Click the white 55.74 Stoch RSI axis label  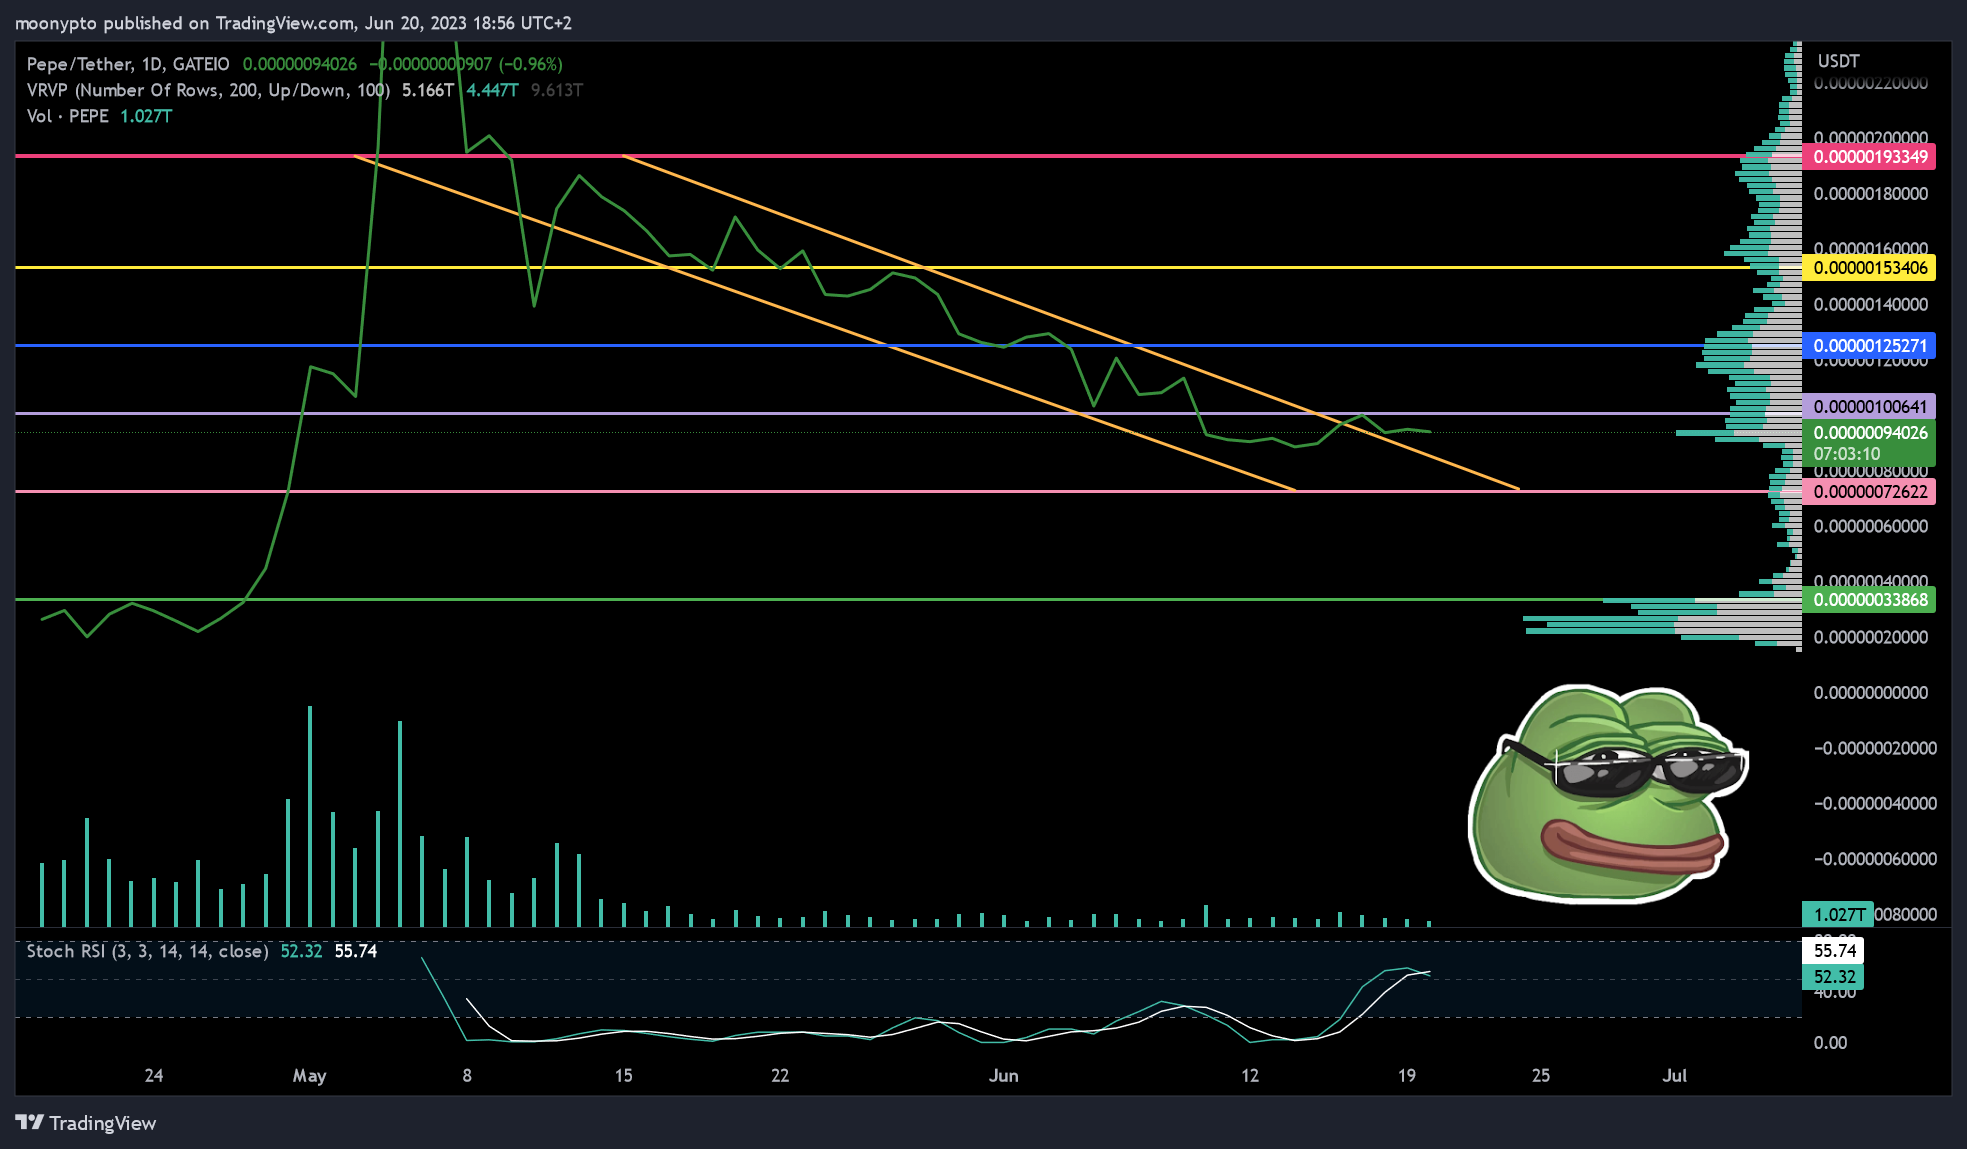tap(1834, 951)
